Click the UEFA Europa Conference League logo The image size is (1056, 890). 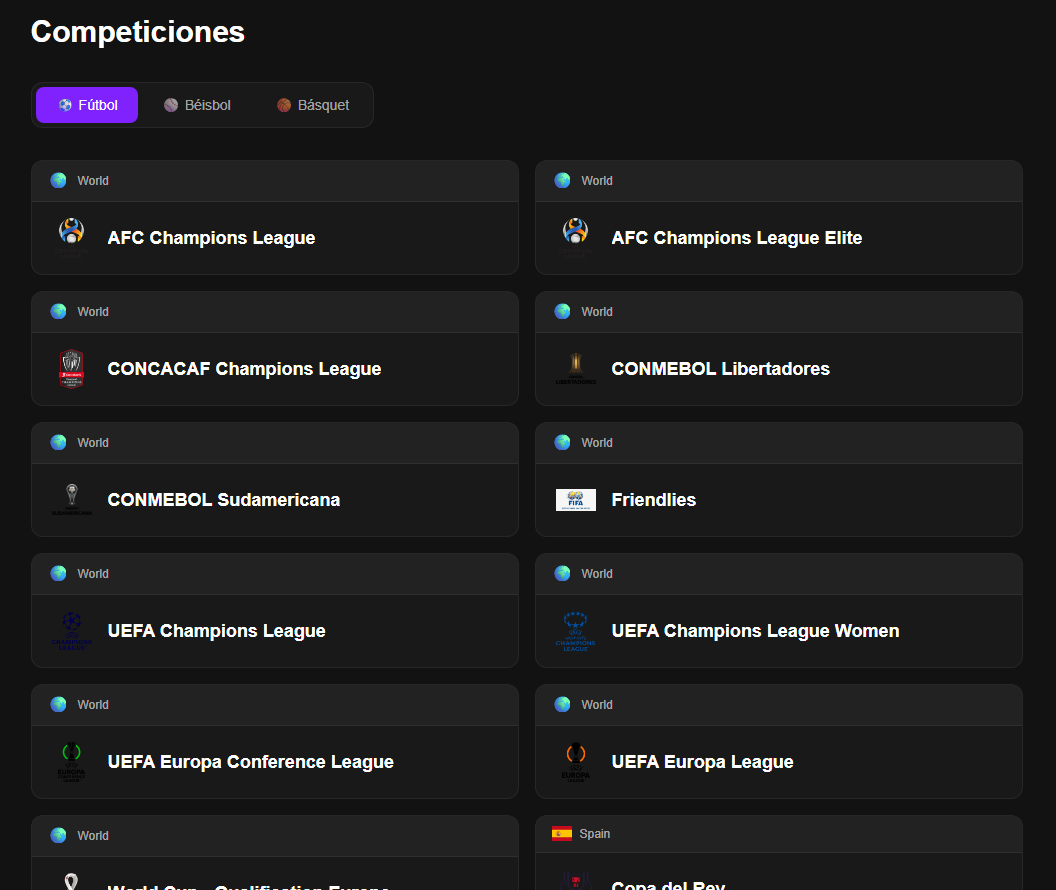[x=71, y=761]
